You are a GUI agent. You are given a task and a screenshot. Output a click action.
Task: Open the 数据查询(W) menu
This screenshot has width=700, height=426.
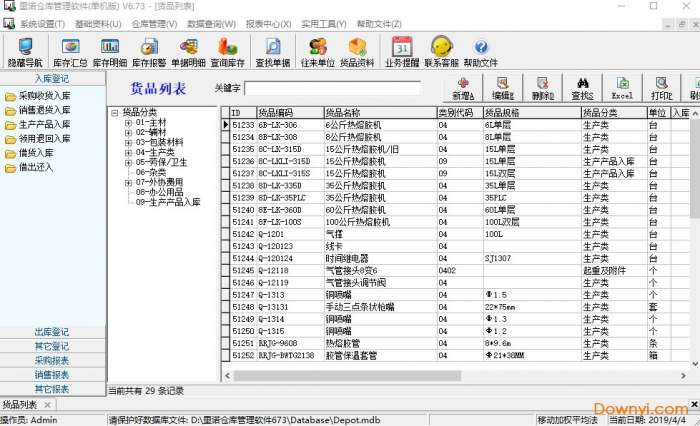click(x=211, y=24)
